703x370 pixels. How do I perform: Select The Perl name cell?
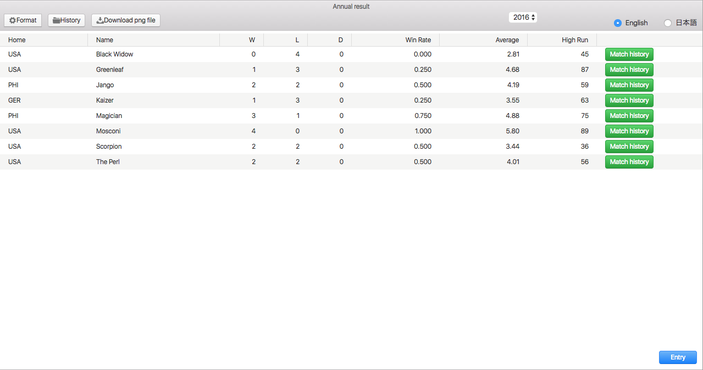pyautogui.click(x=108, y=162)
